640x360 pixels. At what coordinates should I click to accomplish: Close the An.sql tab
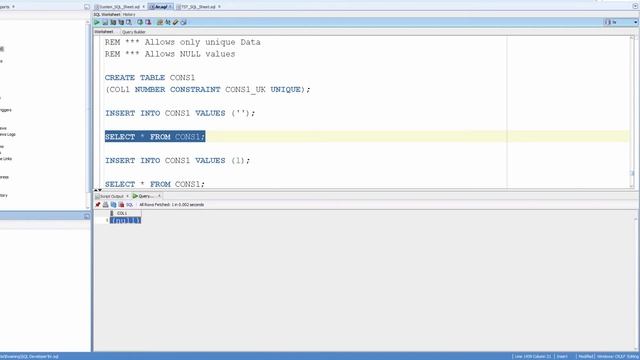[x=171, y=7]
